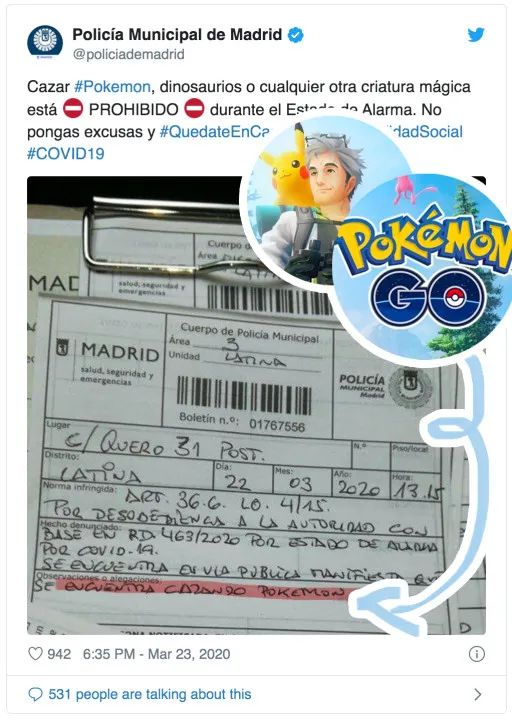
Task: Click the Twitter bird logo
Action: point(476,35)
